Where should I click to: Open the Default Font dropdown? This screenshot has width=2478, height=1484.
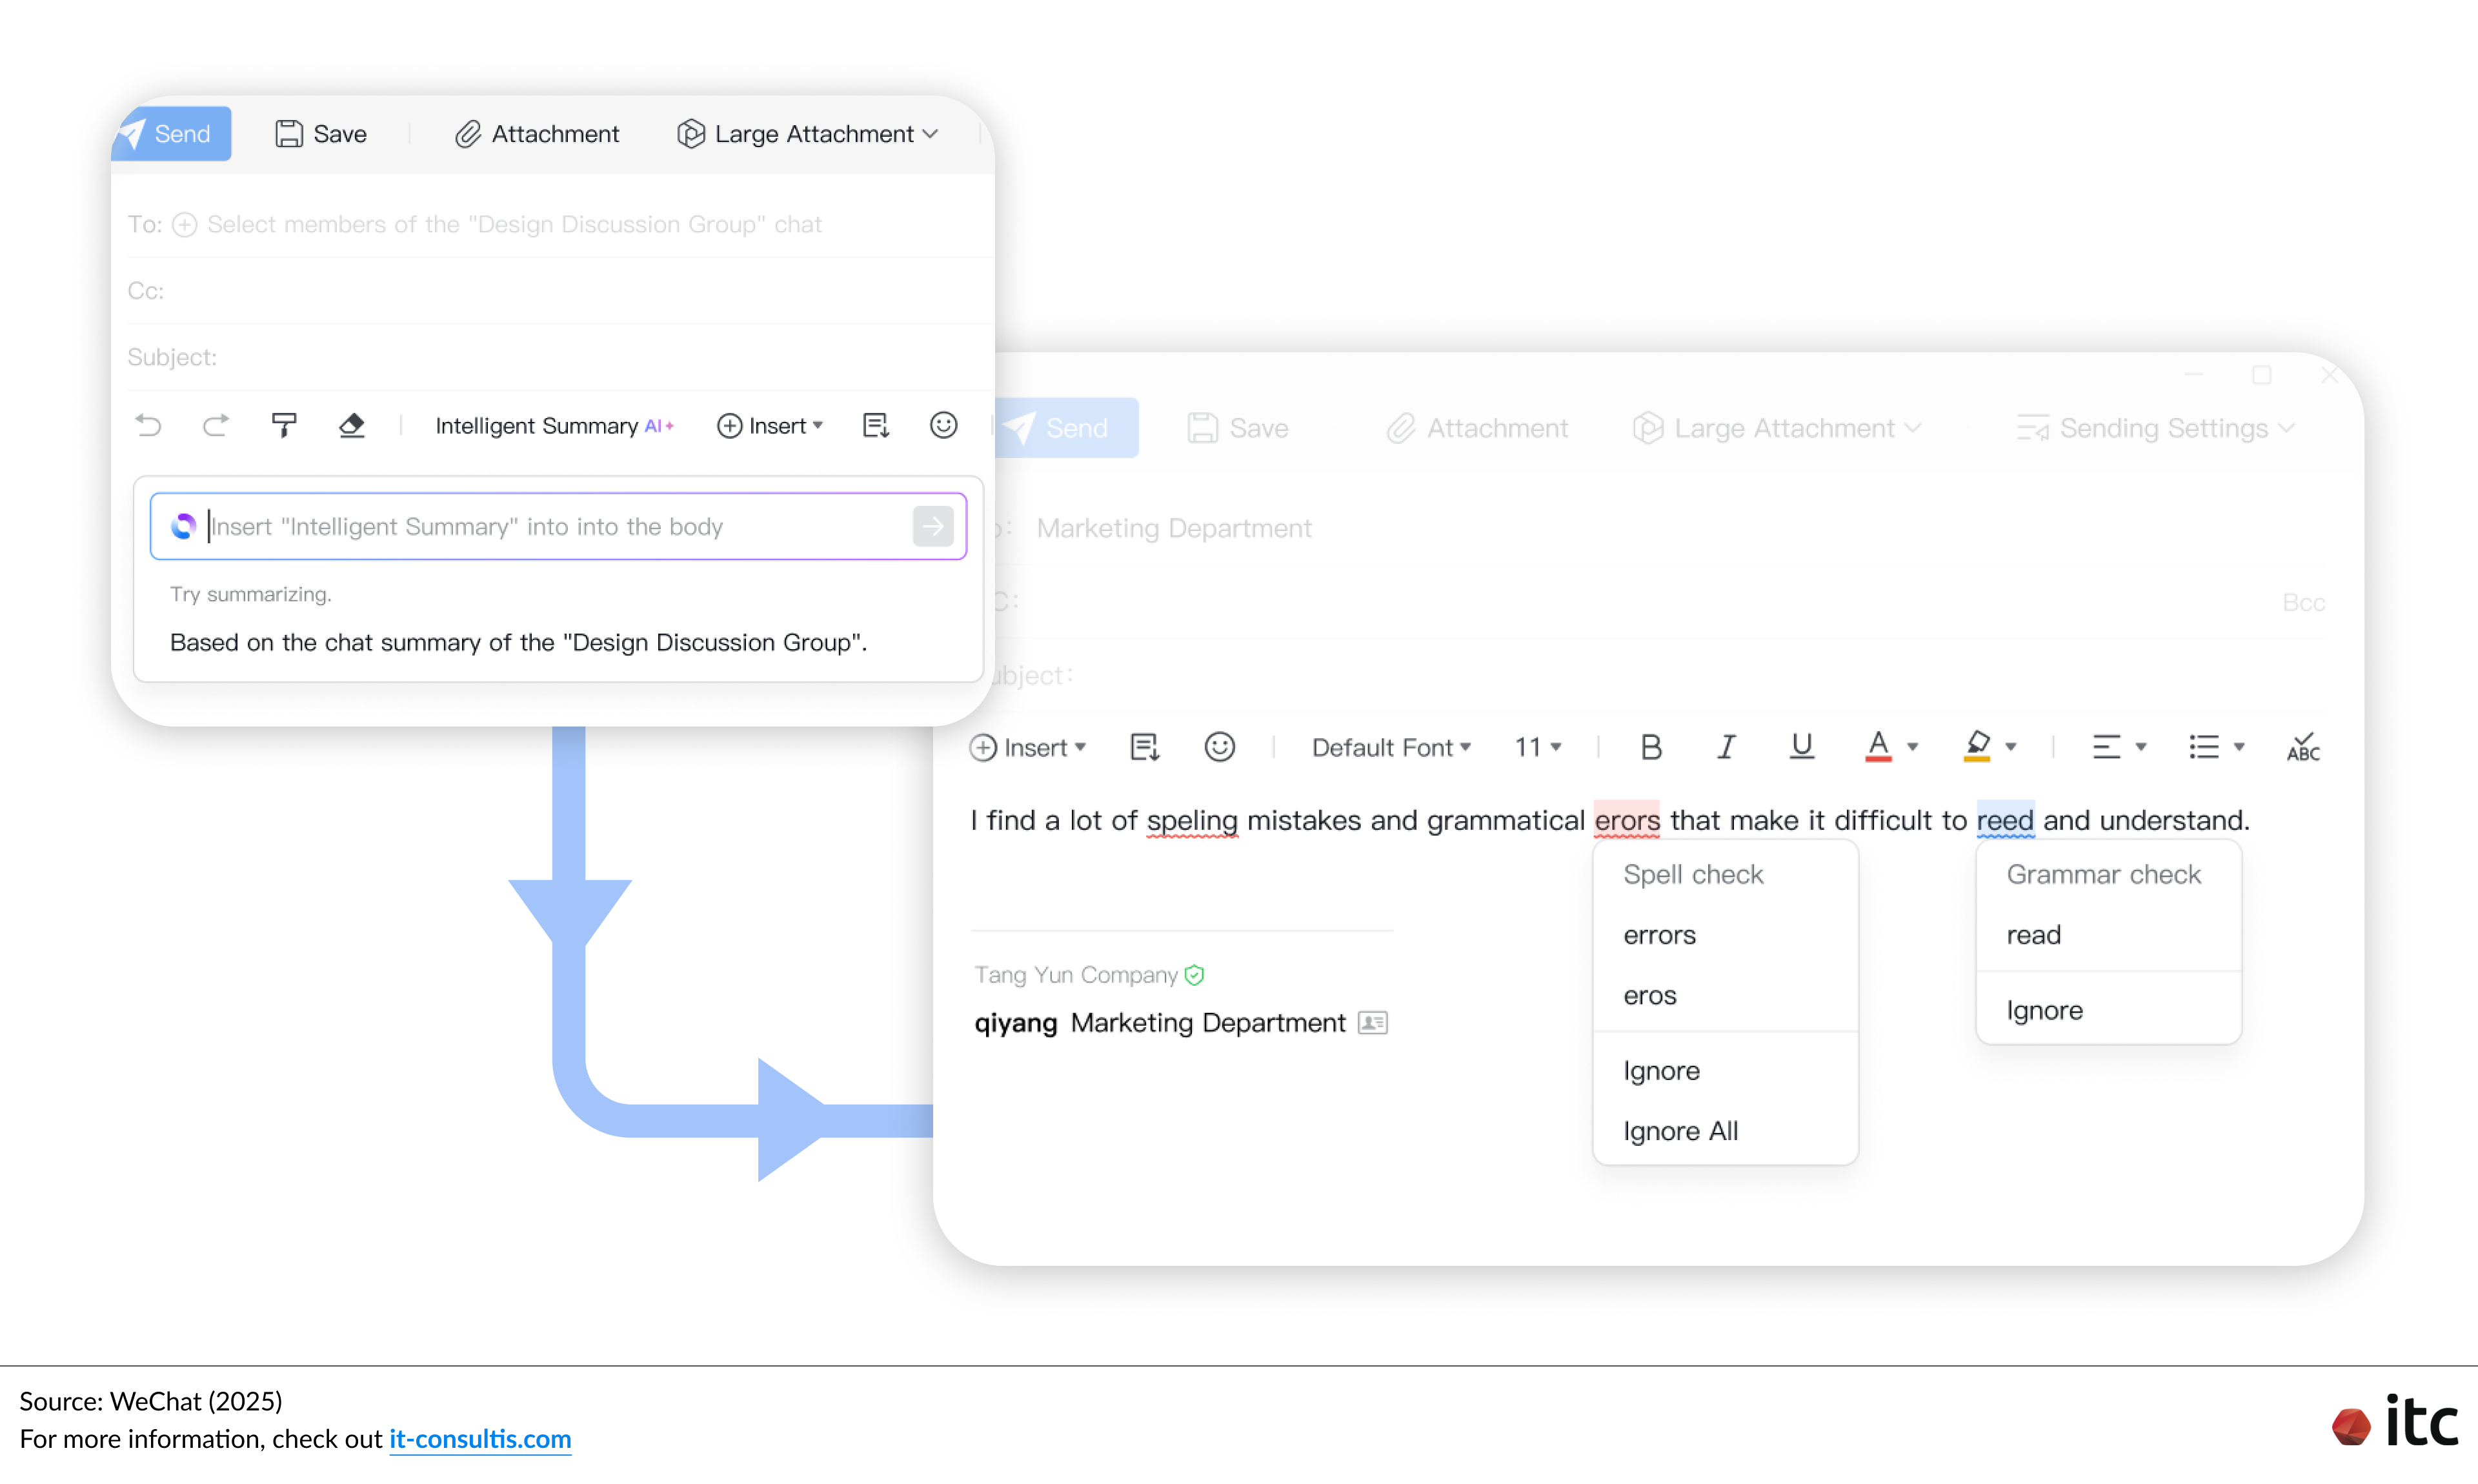1391,747
